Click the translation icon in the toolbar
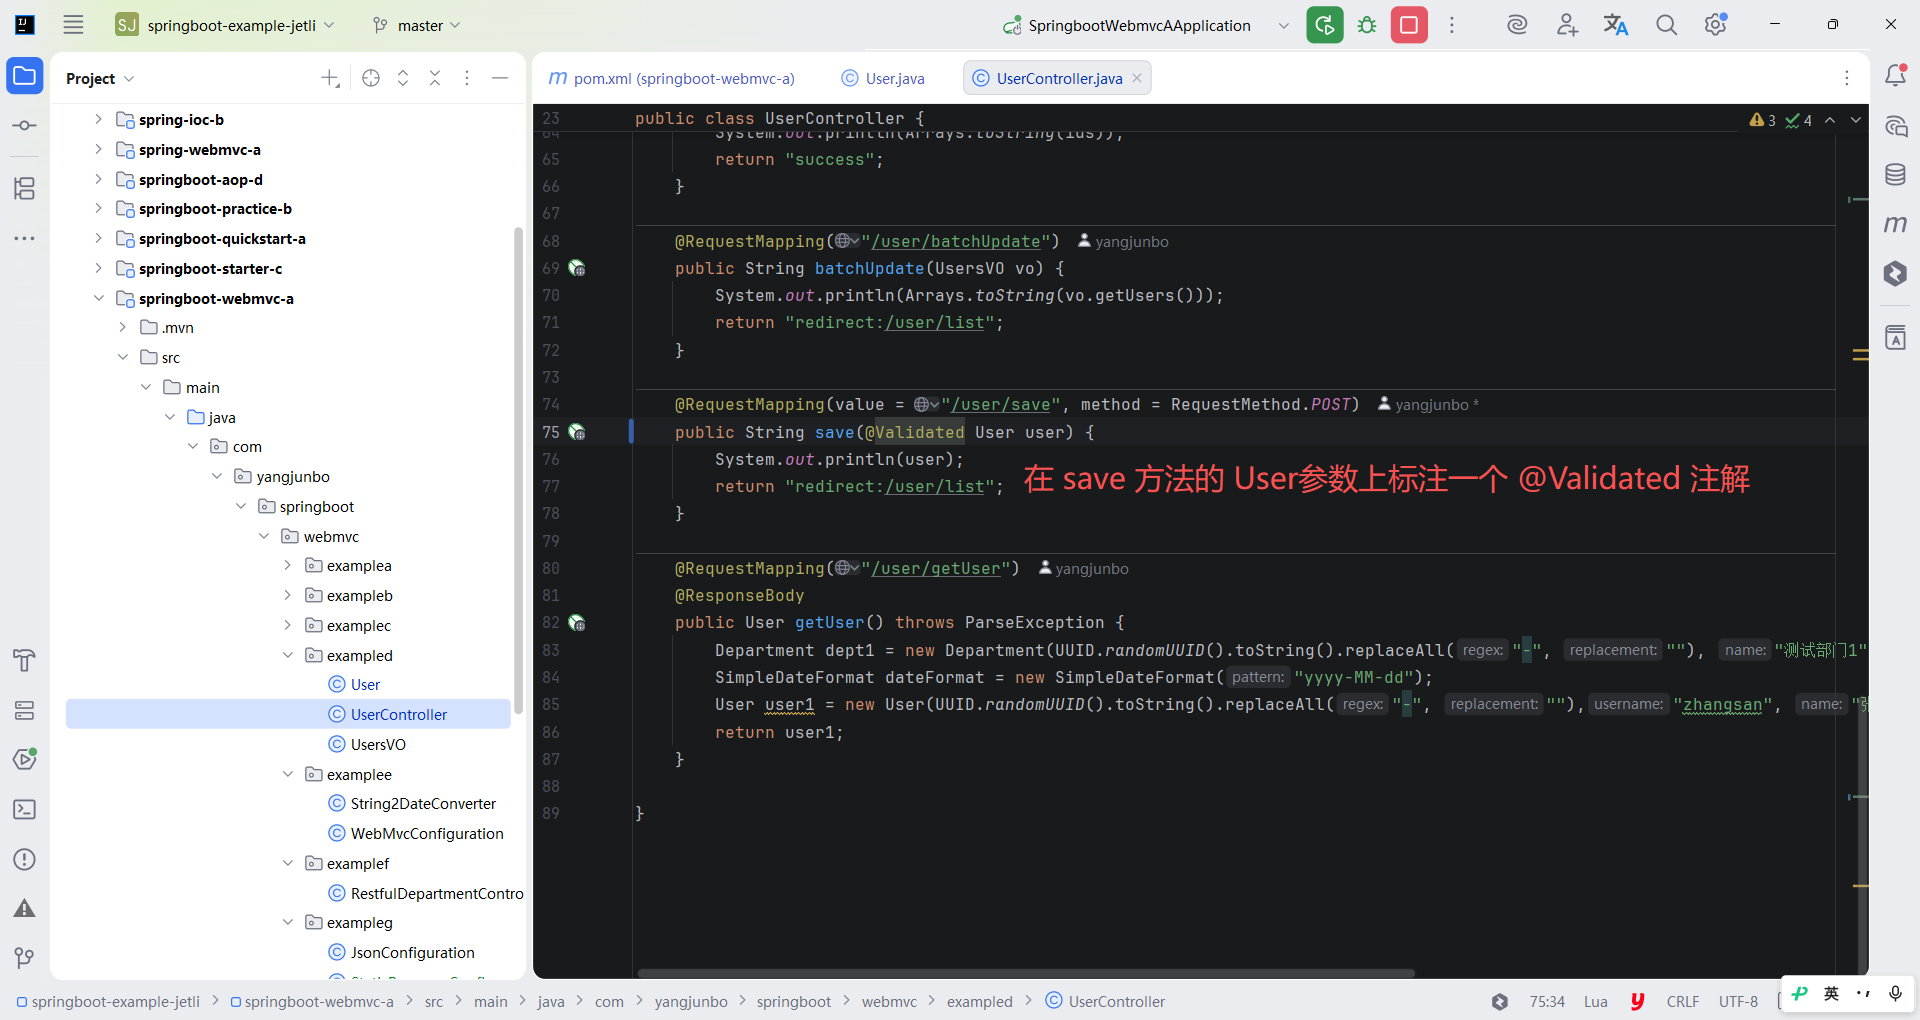 point(1616,25)
